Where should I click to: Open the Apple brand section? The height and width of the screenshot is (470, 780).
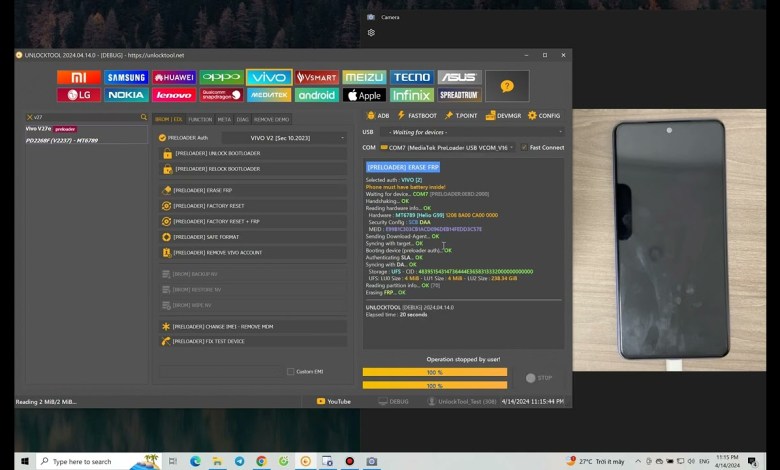pos(364,95)
